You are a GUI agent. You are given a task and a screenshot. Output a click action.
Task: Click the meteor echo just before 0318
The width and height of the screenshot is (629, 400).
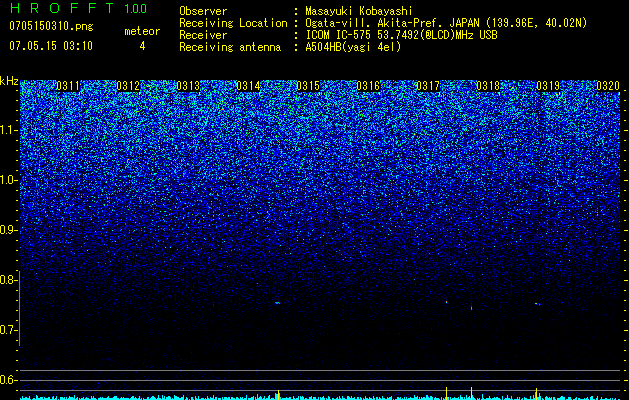471,308
